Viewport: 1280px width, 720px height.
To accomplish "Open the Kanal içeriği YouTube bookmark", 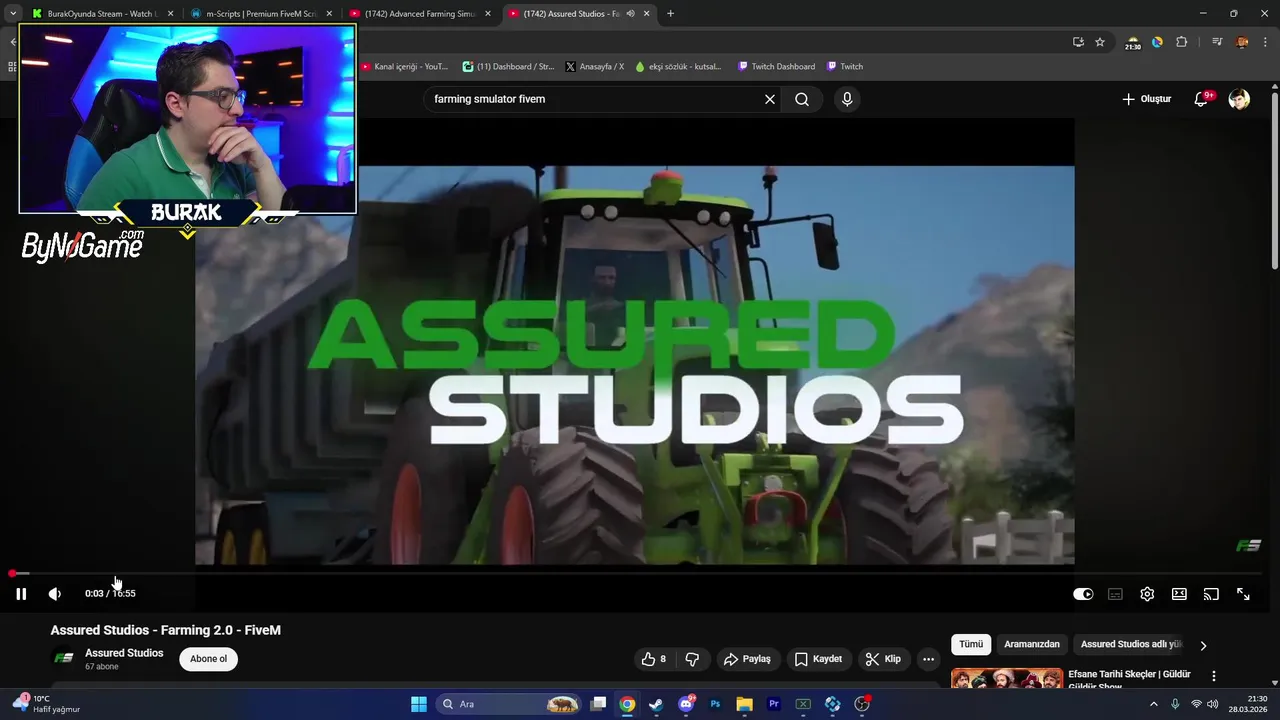I will pos(405,67).
